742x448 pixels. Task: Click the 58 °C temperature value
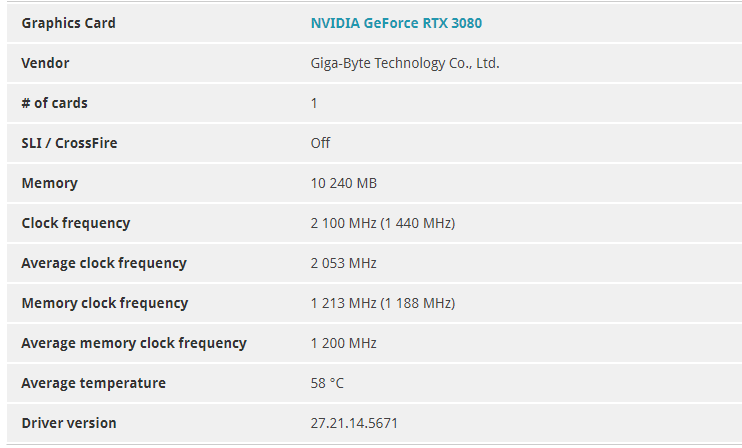(328, 383)
